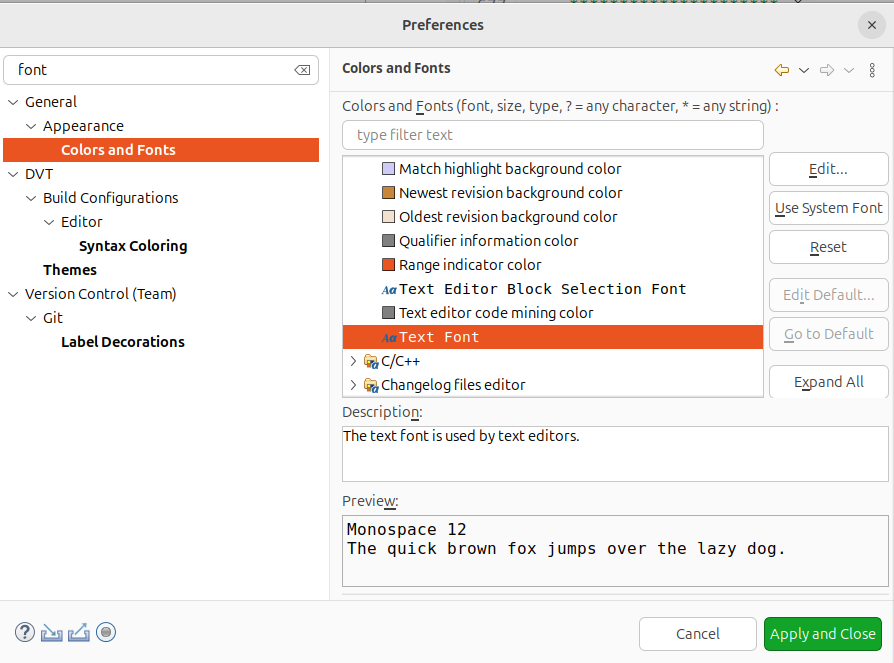The image size is (894, 663).
Task: Open the back history dropdown arrow
Action: click(804, 69)
